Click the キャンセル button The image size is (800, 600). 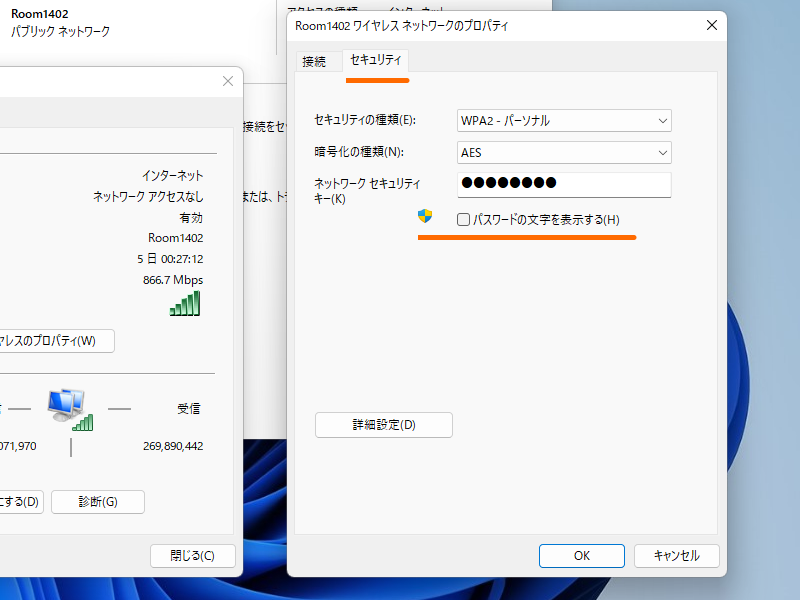point(677,556)
